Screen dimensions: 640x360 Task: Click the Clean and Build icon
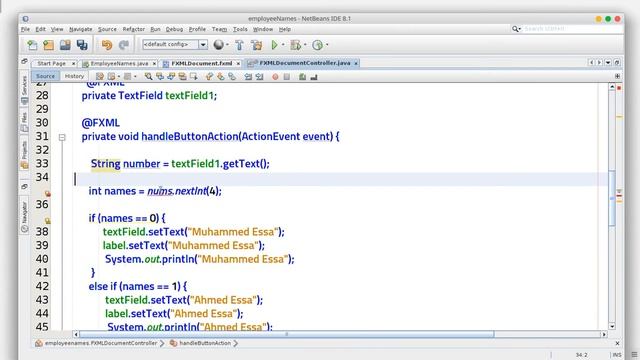257,45
